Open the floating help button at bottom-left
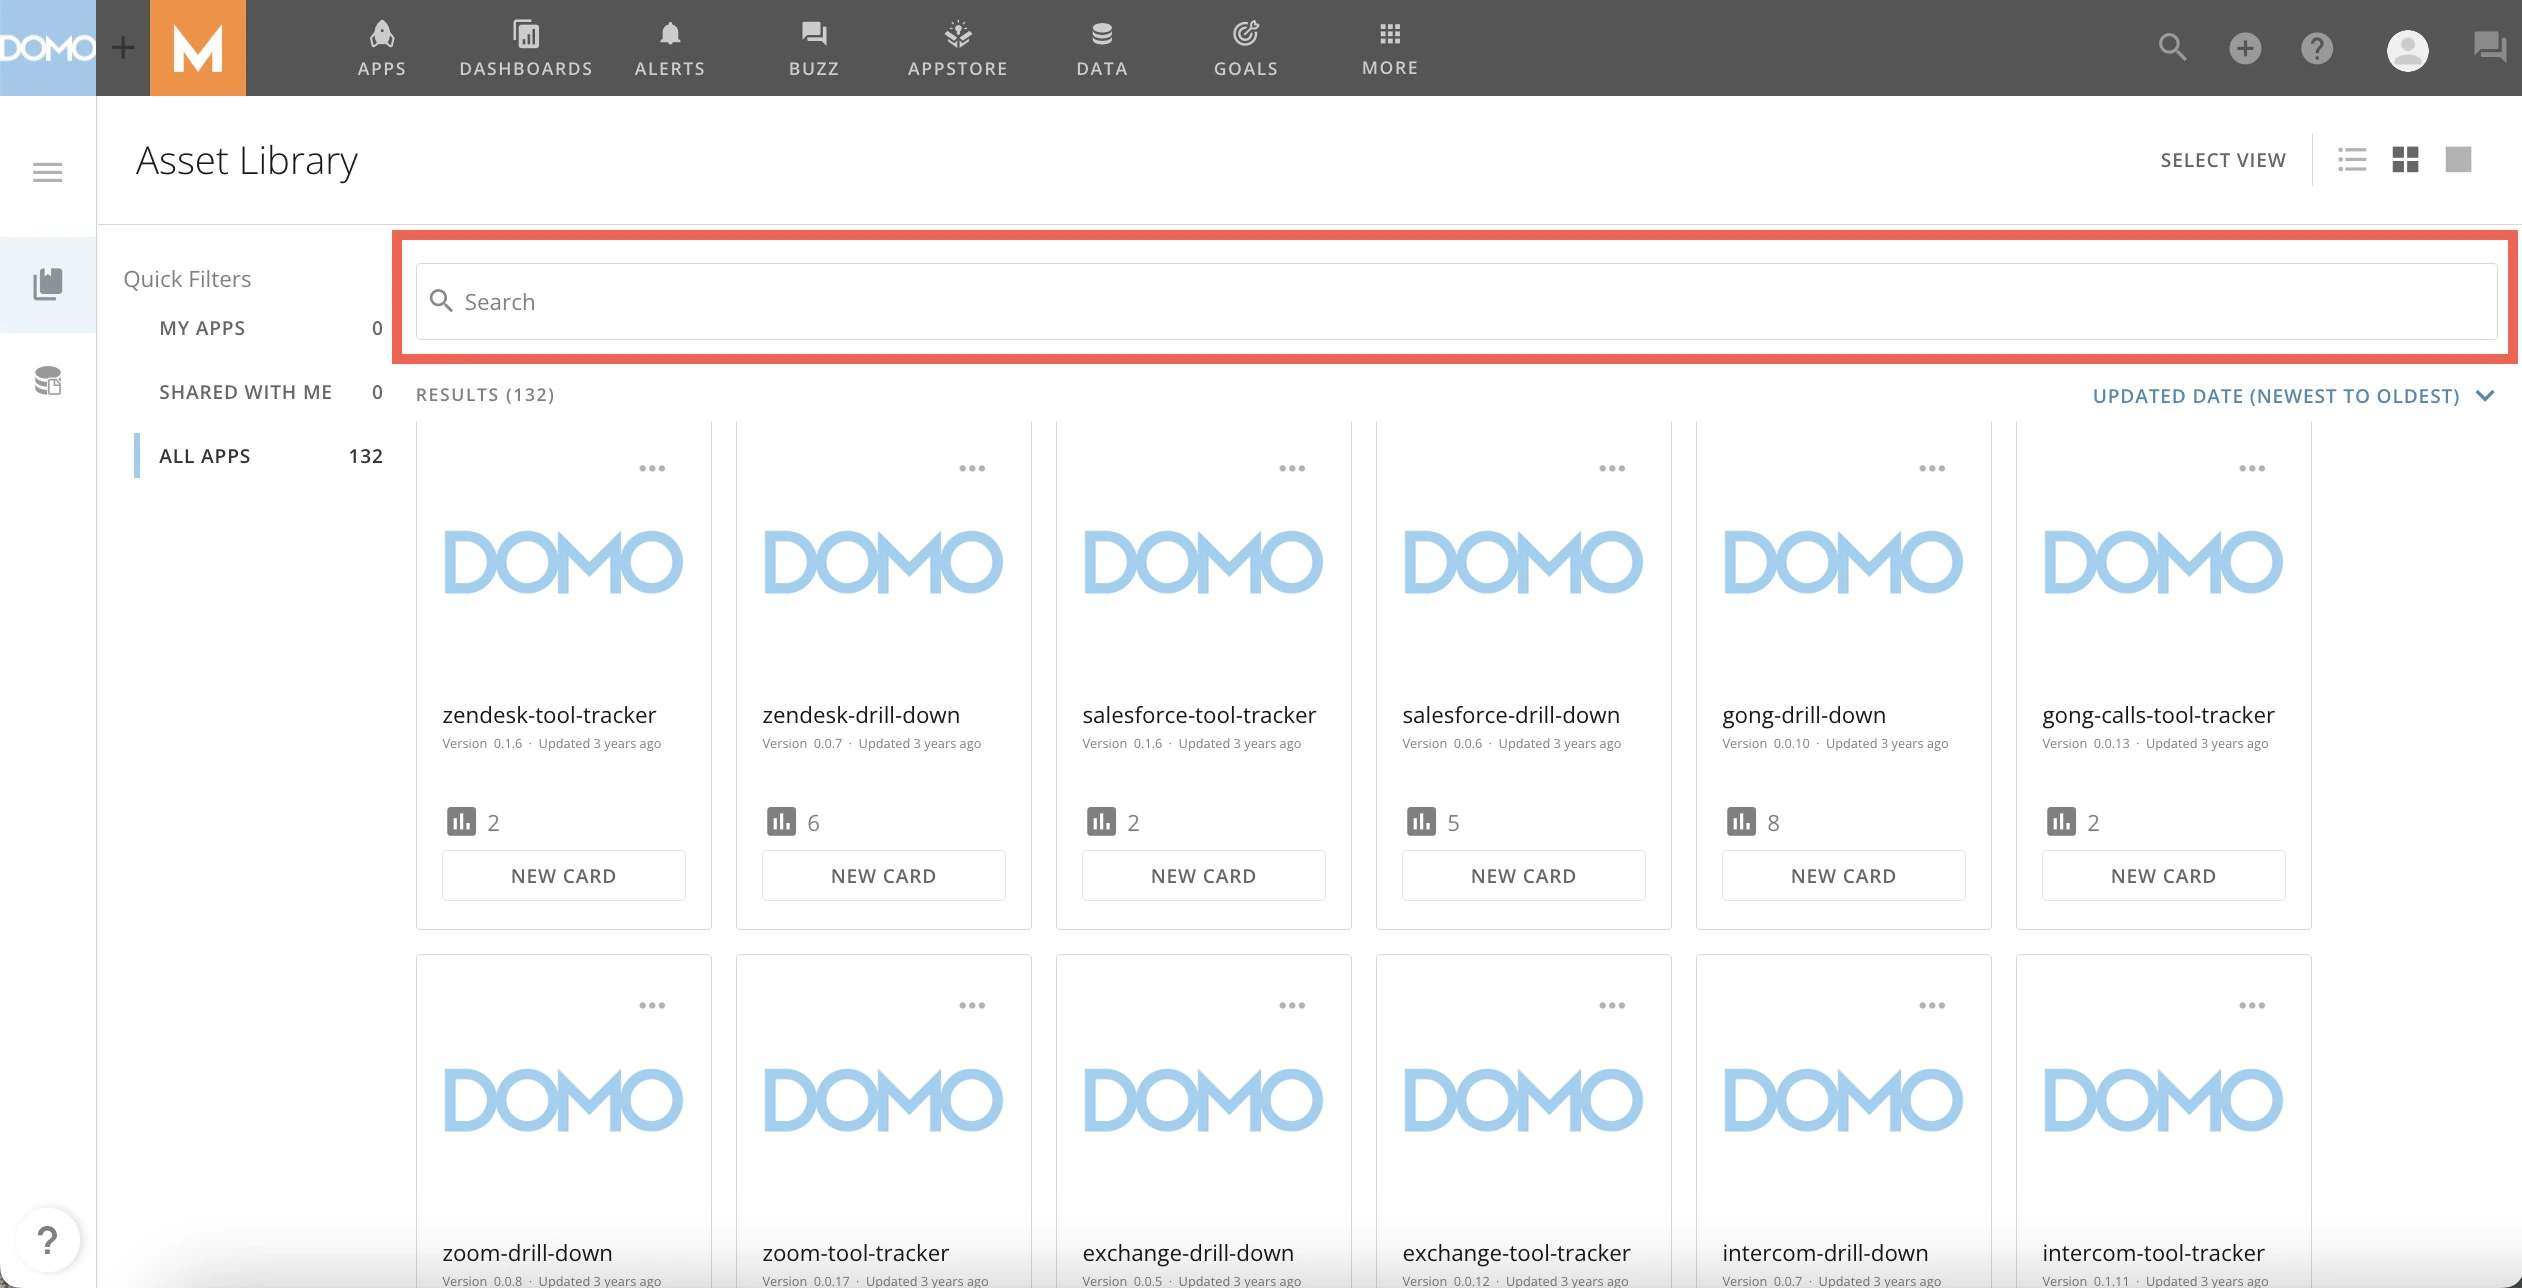 tap(47, 1241)
